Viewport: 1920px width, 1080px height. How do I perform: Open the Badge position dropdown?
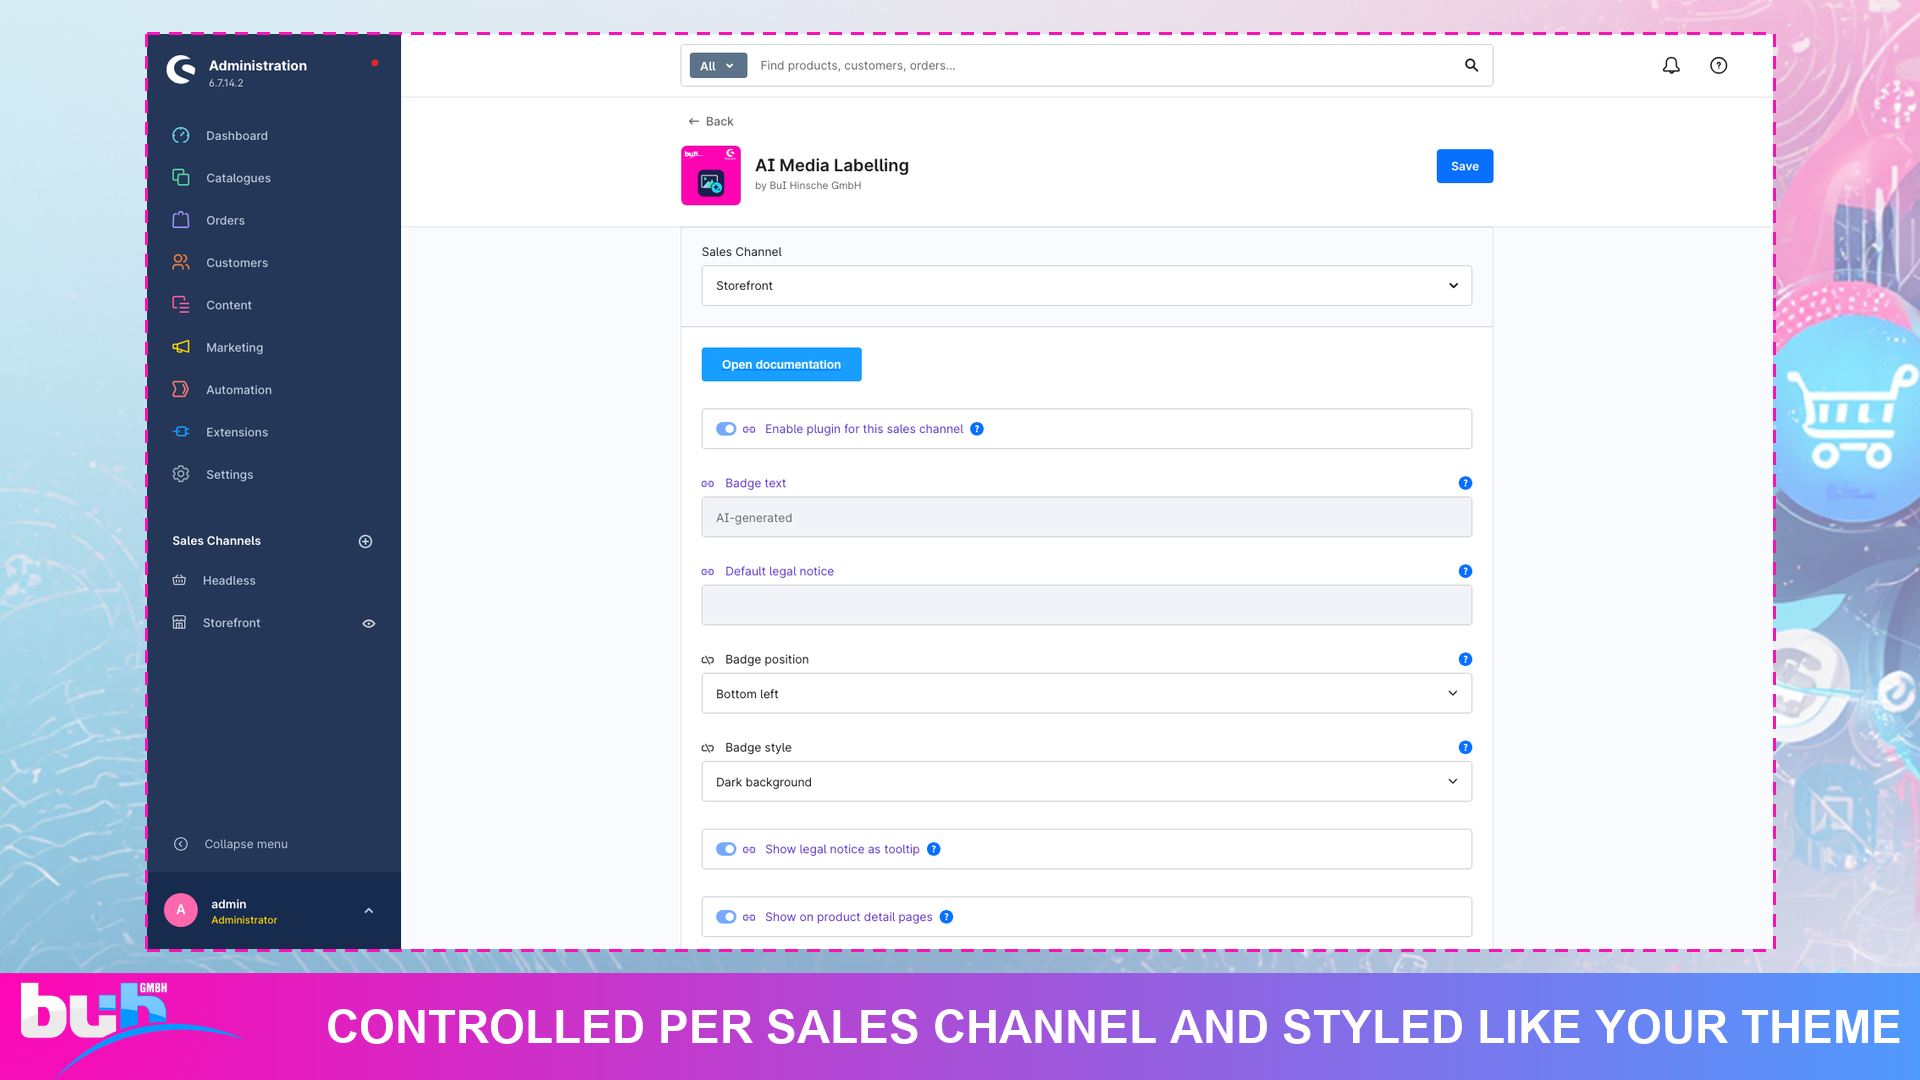[1086, 693]
